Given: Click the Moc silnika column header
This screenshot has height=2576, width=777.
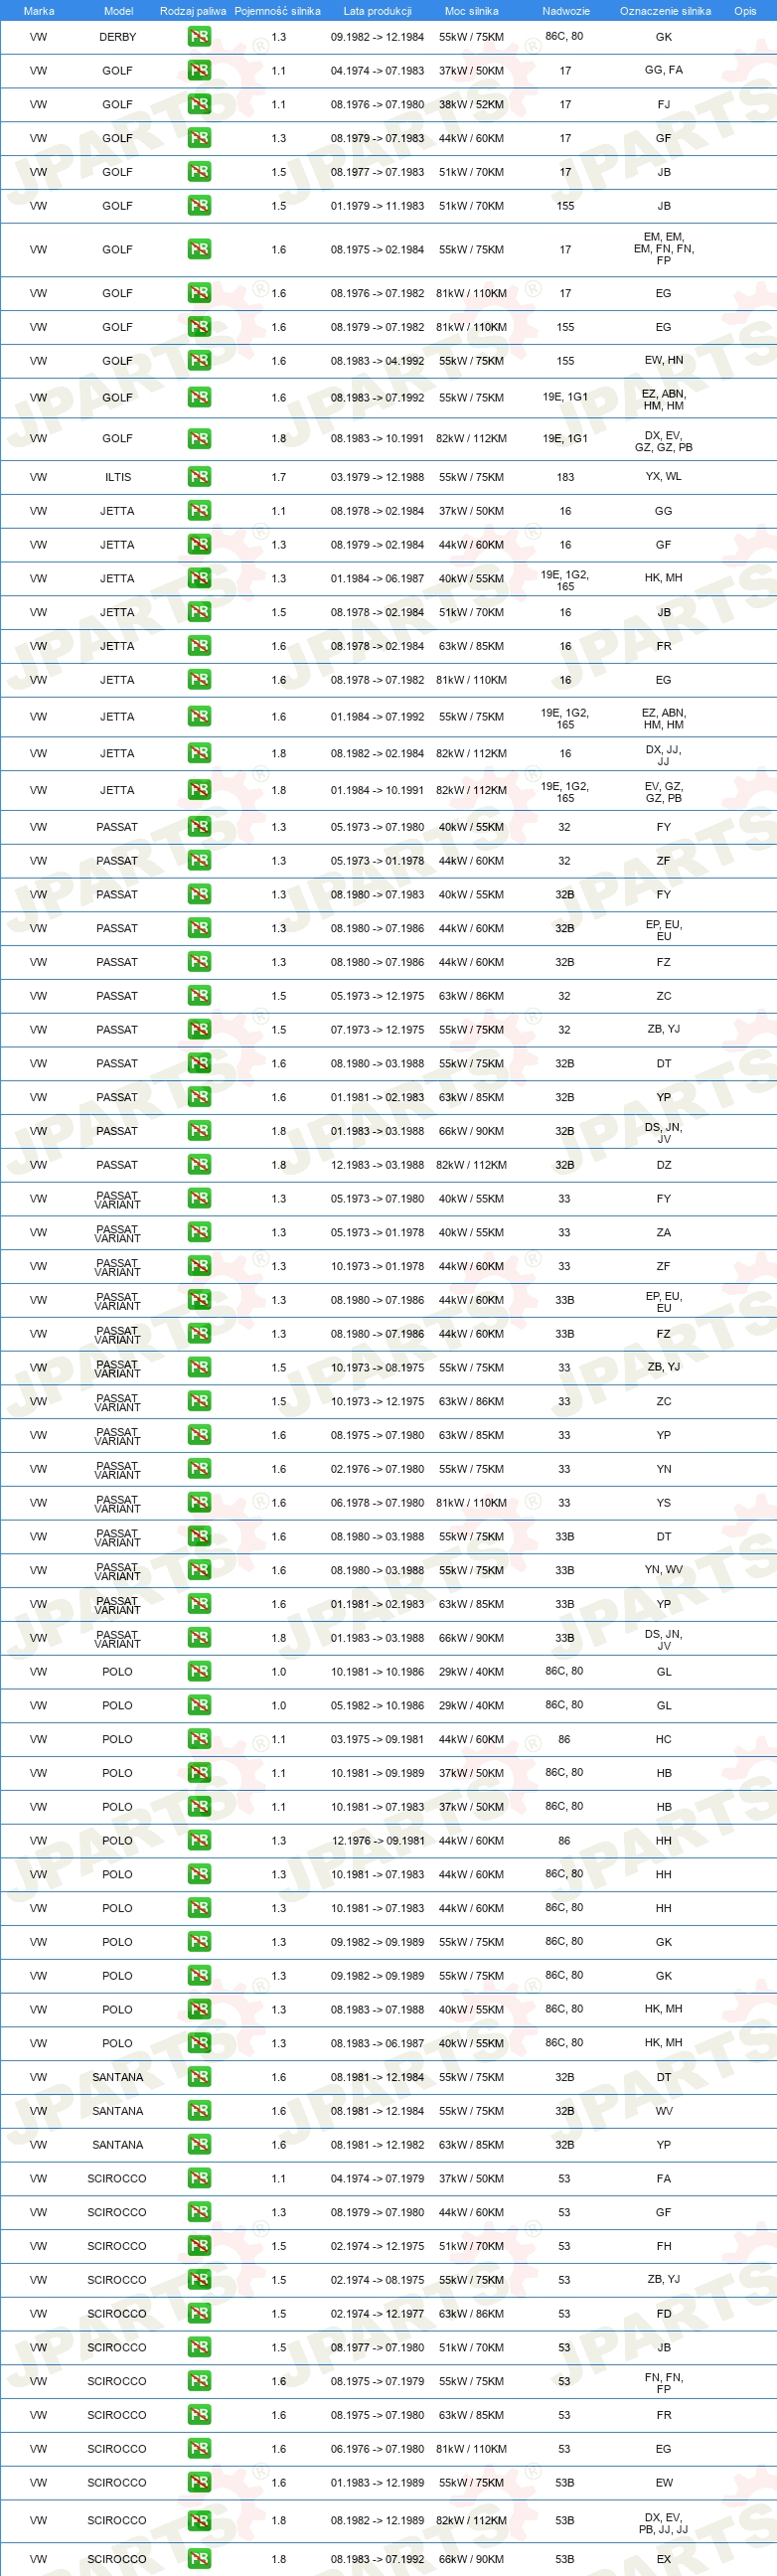Looking at the screenshot, I should click(471, 11).
